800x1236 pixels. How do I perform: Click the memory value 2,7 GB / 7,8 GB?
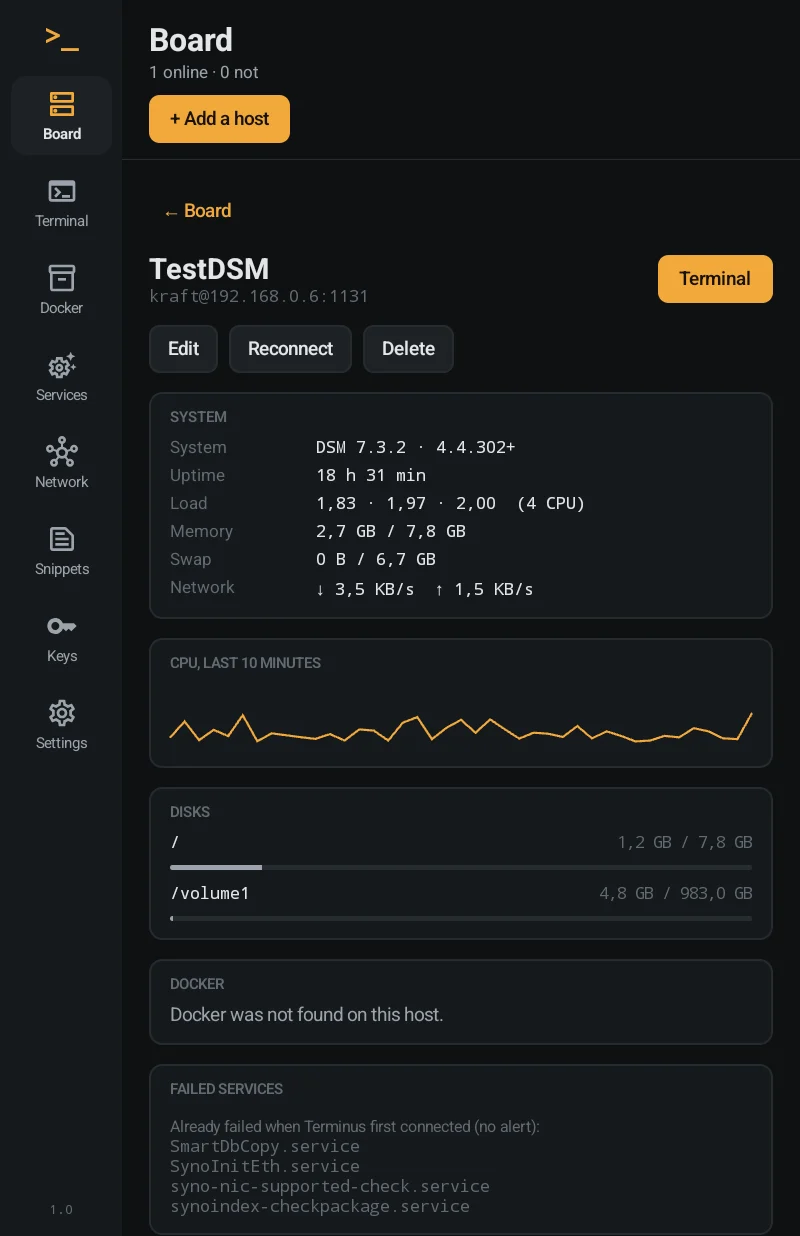pos(391,531)
